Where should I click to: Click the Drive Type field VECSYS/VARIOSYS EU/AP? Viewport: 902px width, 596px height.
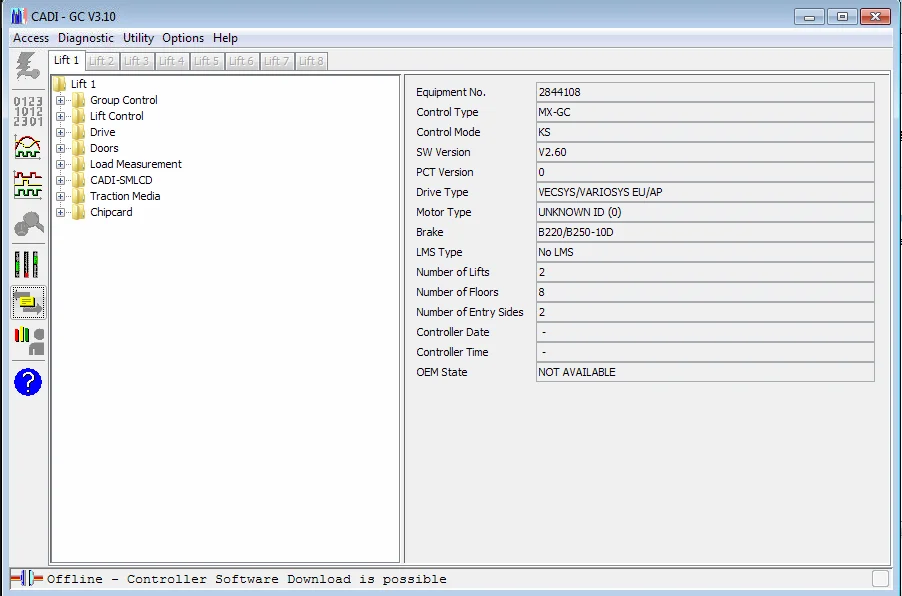pos(705,192)
